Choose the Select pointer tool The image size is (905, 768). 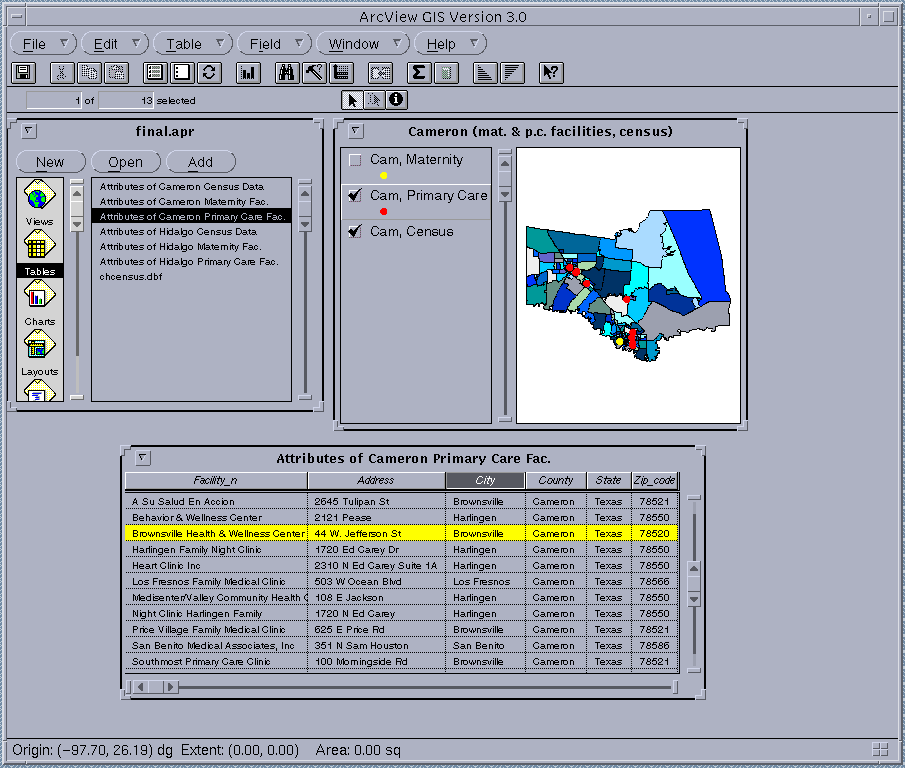click(x=352, y=100)
